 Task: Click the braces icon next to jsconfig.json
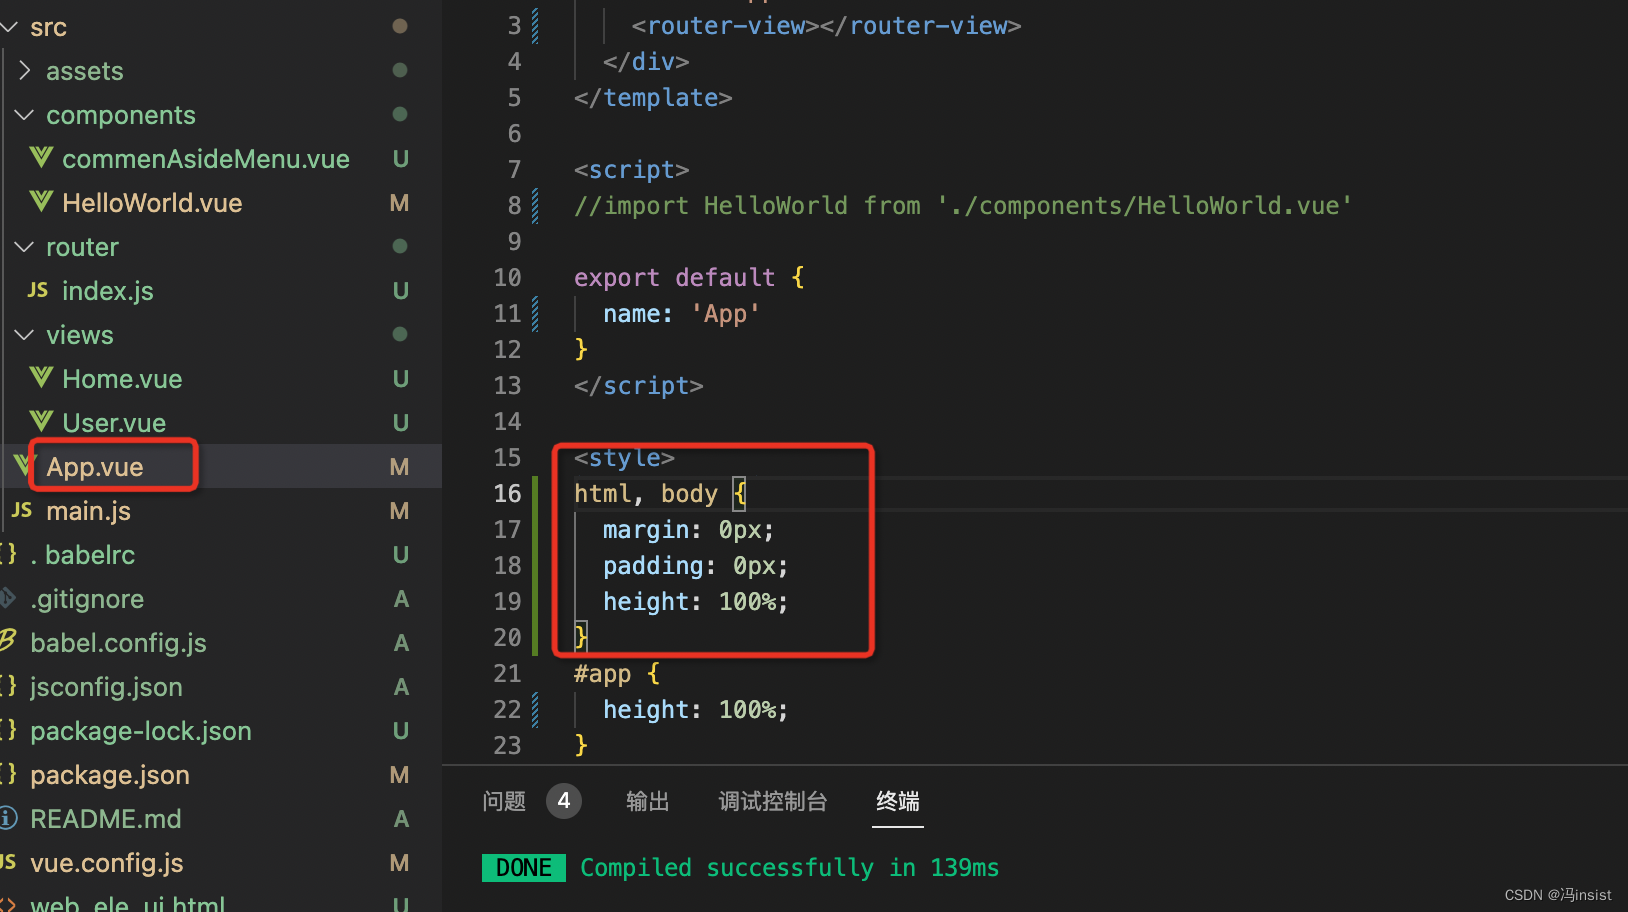pyautogui.click(x=8, y=686)
